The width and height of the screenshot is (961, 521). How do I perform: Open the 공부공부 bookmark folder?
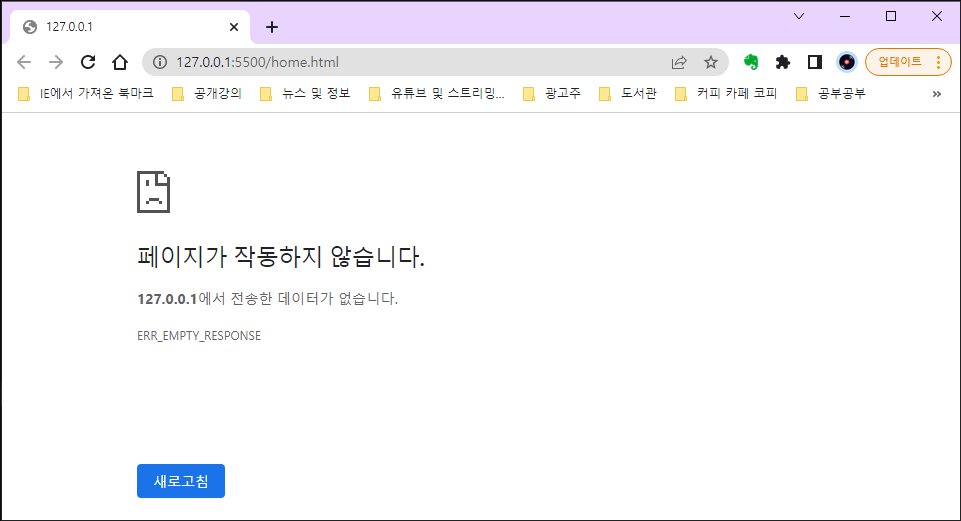(x=830, y=94)
